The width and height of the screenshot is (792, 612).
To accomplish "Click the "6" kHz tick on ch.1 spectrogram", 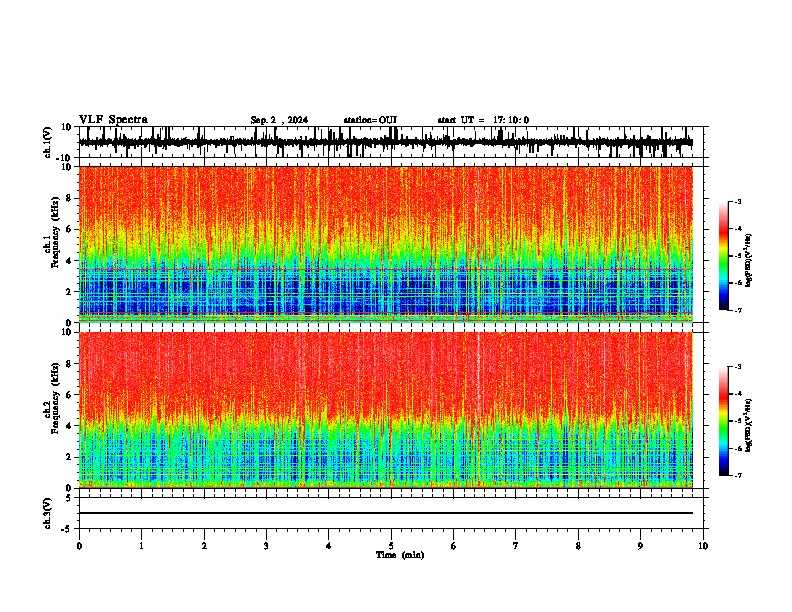I will [x=69, y=229].
